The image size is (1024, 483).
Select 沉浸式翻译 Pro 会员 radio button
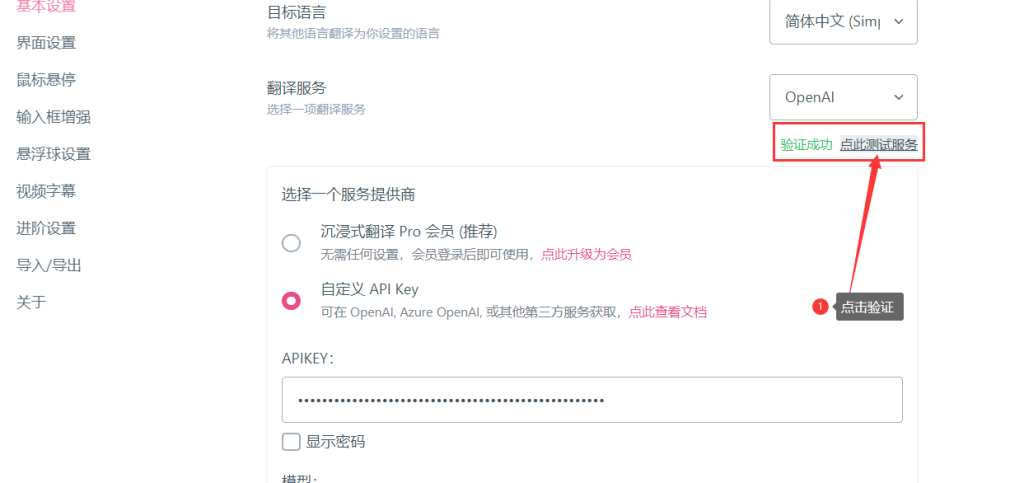click(291, 243)
